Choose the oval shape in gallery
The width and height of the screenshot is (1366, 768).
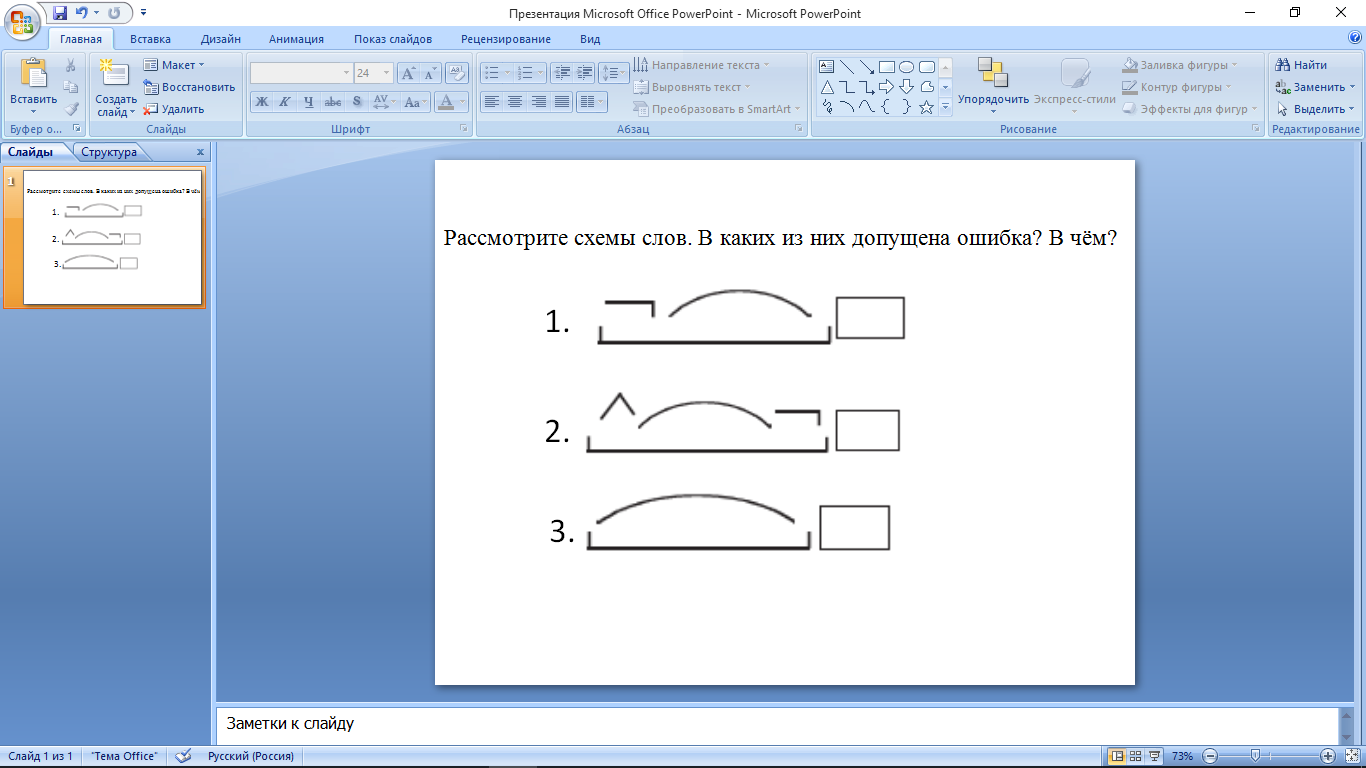[906, 67]
